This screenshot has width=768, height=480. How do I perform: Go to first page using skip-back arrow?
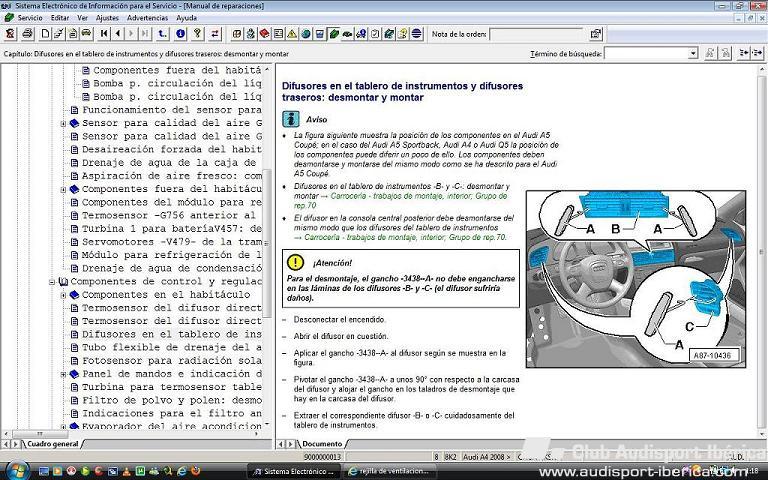pyautogui.click(x=104, y=34)
